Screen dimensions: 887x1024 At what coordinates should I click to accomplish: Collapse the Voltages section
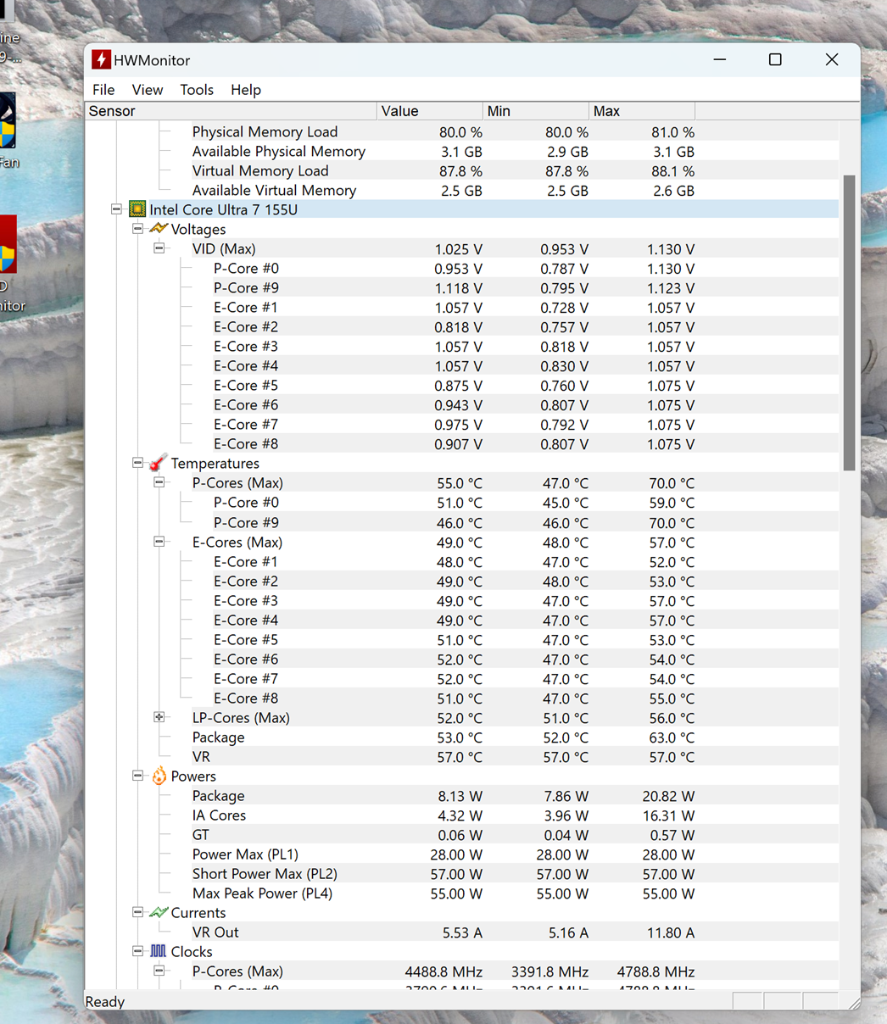click(x=138, y=229)
